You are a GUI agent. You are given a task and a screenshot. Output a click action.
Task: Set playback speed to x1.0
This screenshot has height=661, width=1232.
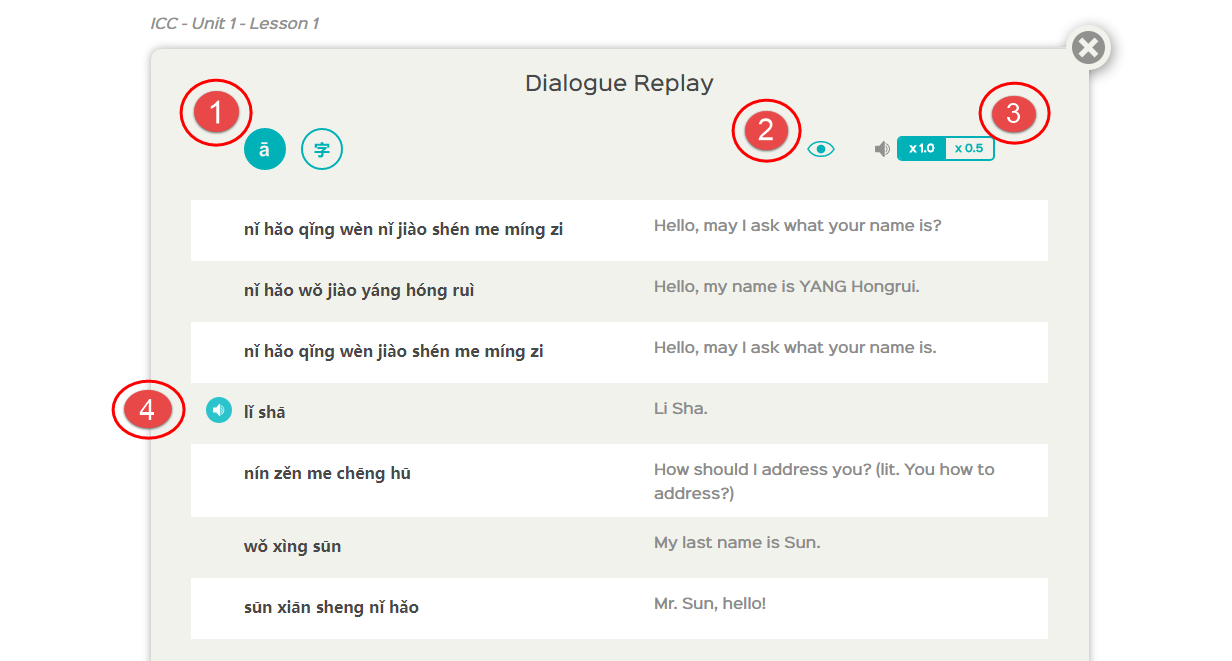point(921,148)
